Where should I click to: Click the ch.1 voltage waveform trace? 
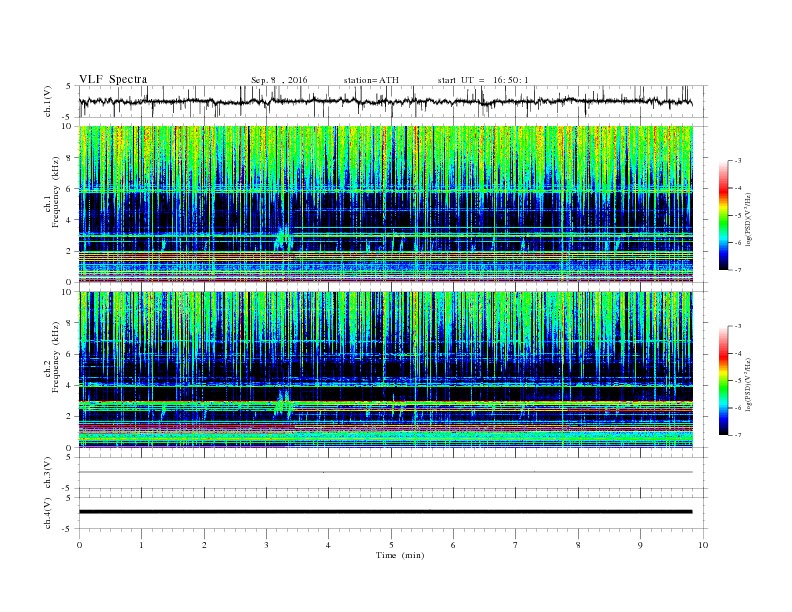click(385, 101)
